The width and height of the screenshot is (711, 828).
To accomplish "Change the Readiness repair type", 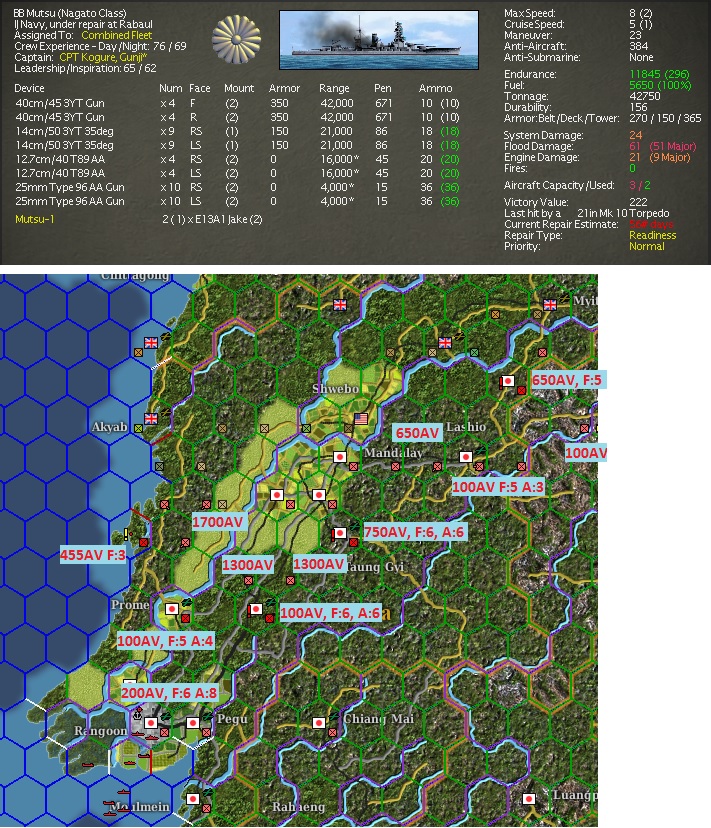I will 652,236.
